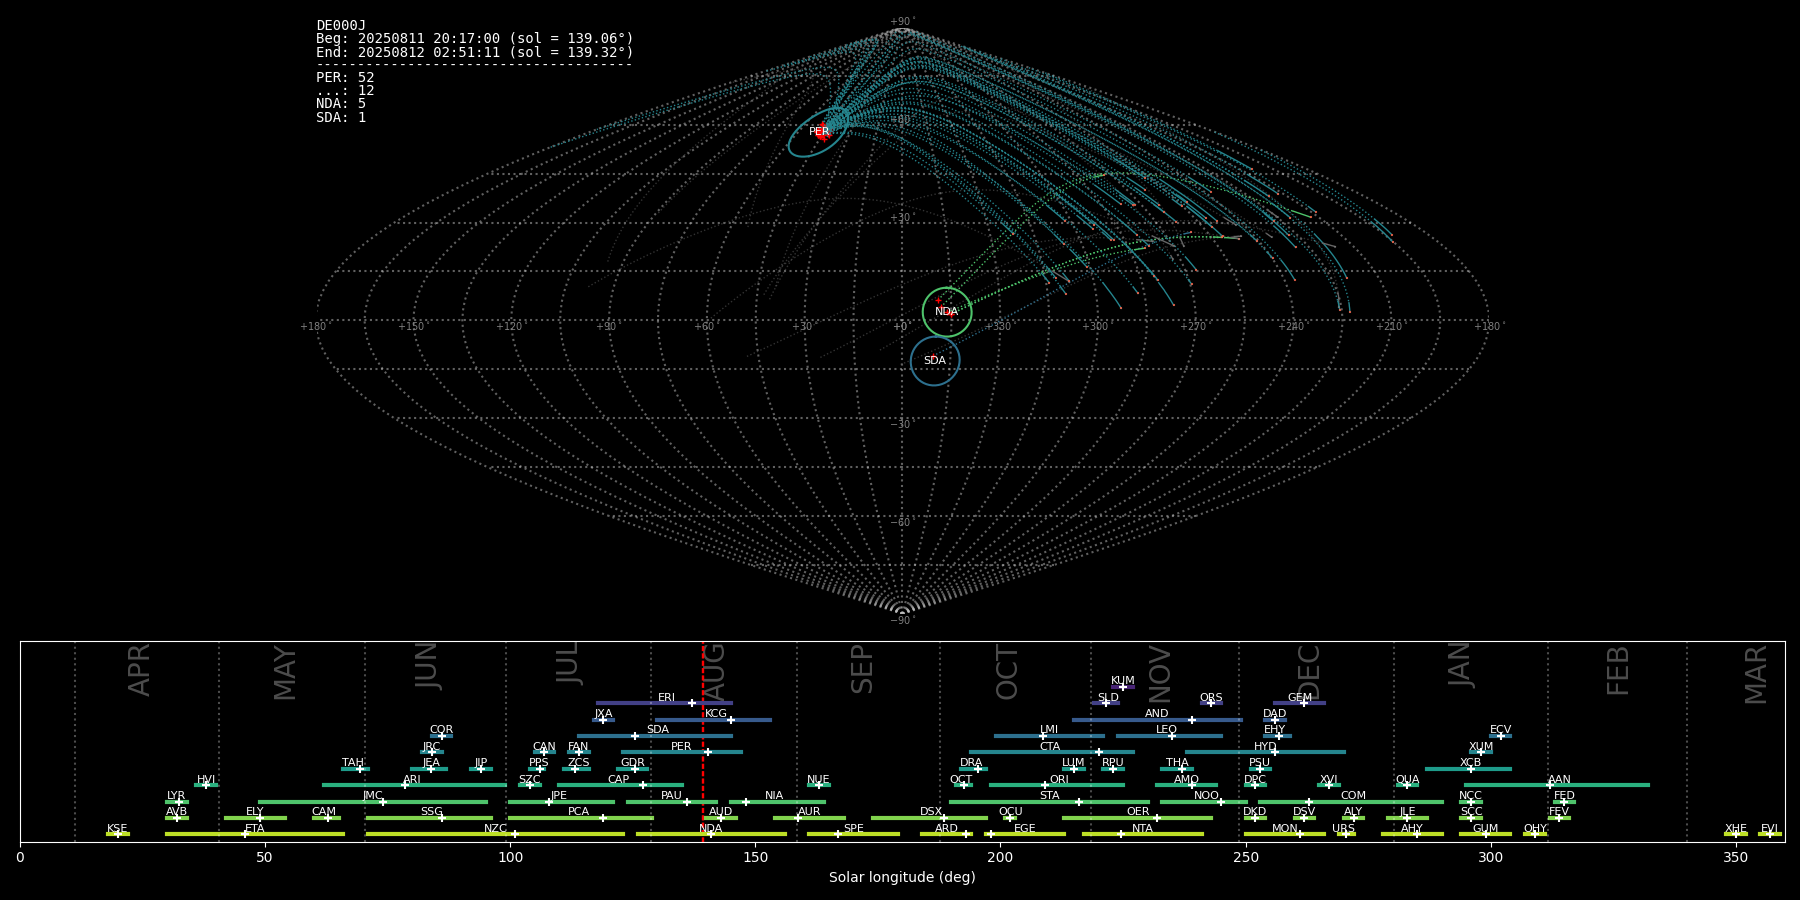
Task: Click the NTA shower label
Action: pos(1142,828)
